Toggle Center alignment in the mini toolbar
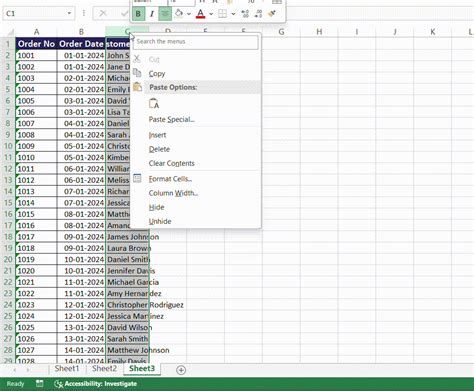 [165, 14]
